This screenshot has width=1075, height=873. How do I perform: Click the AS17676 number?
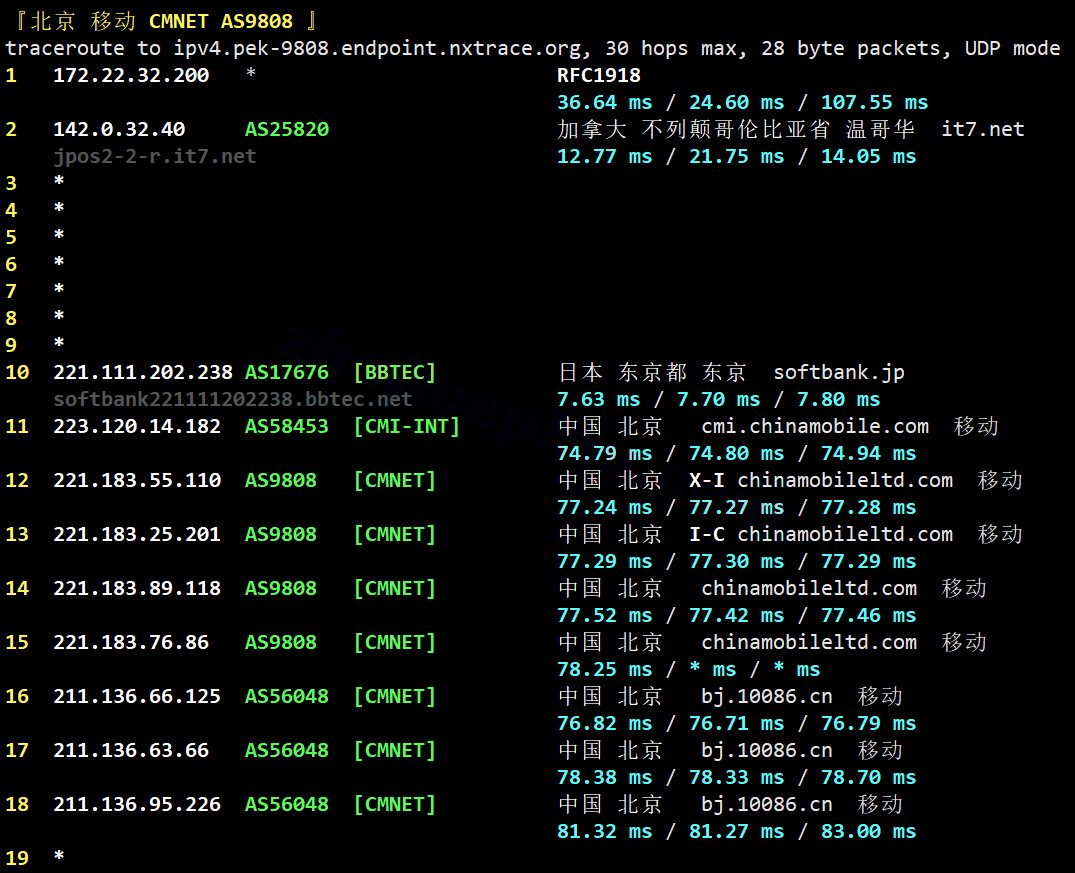click(x=287, y=372)
